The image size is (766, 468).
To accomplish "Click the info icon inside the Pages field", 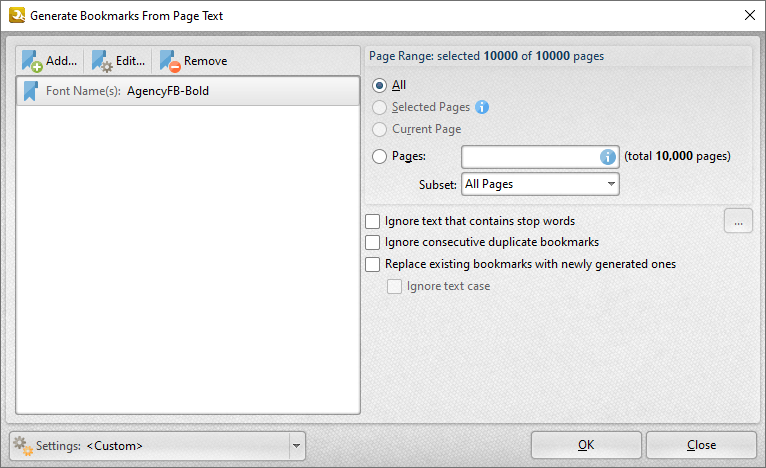I will (x=608, y=157).
